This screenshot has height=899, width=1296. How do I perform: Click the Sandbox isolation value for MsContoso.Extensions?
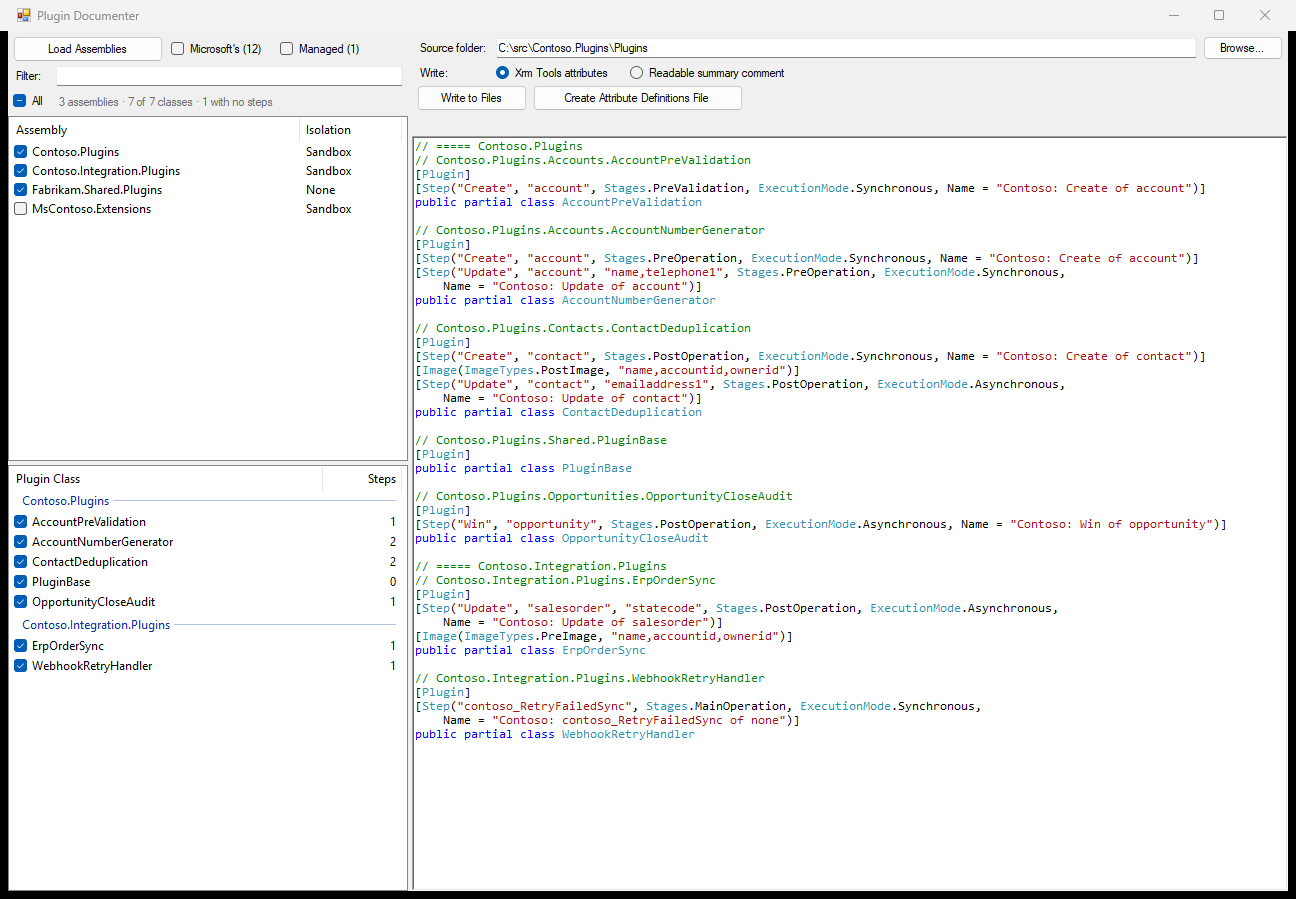point(329,209)
